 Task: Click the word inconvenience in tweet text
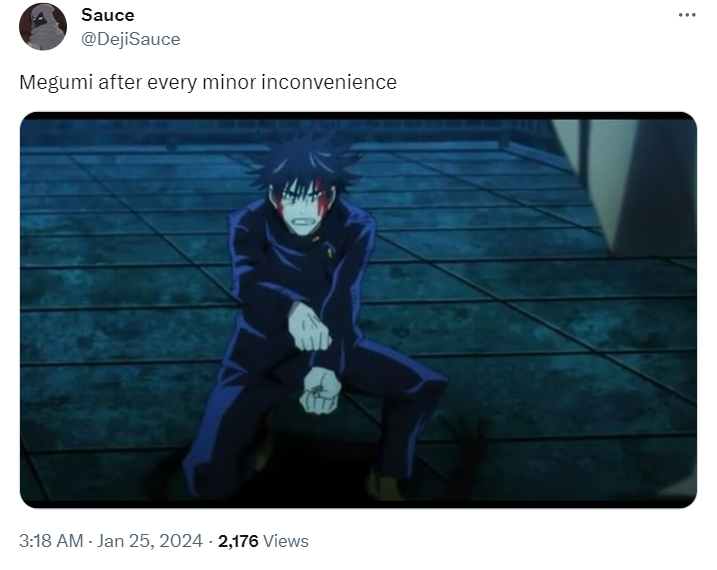[x=329, y=82]
